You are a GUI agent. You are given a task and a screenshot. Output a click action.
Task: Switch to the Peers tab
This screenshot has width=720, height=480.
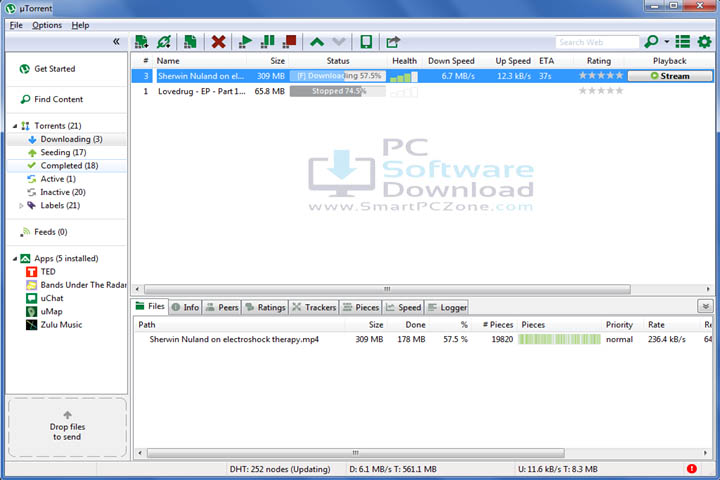(x=222, y=307)
